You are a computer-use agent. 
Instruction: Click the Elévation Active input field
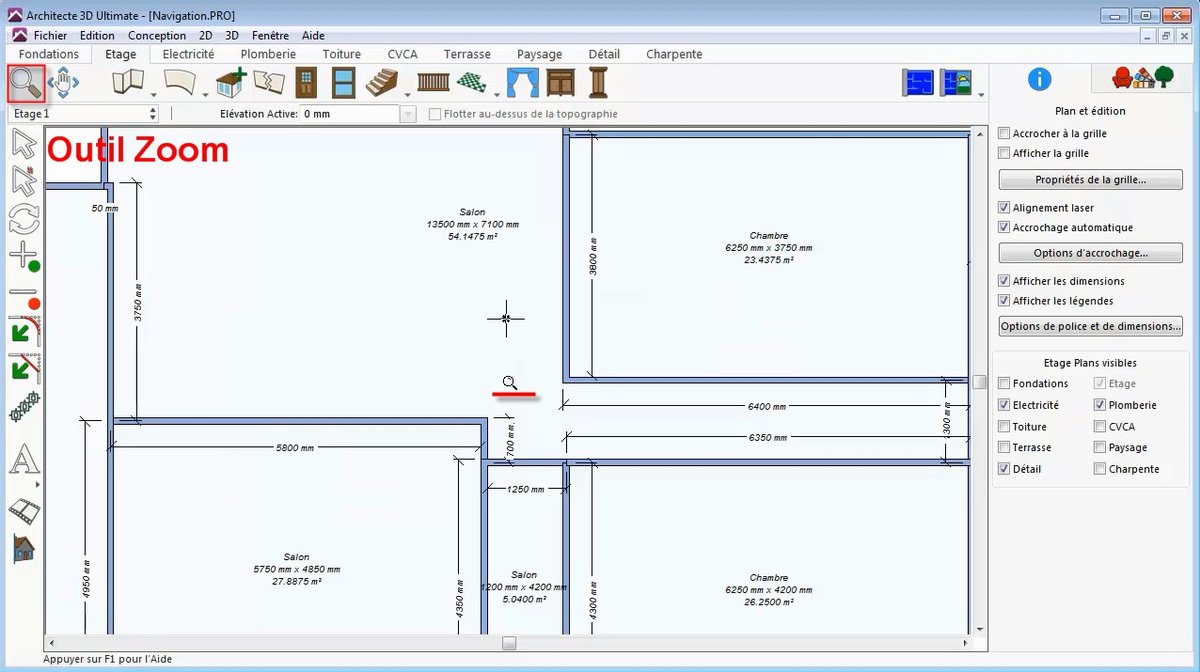pos(350,114)
